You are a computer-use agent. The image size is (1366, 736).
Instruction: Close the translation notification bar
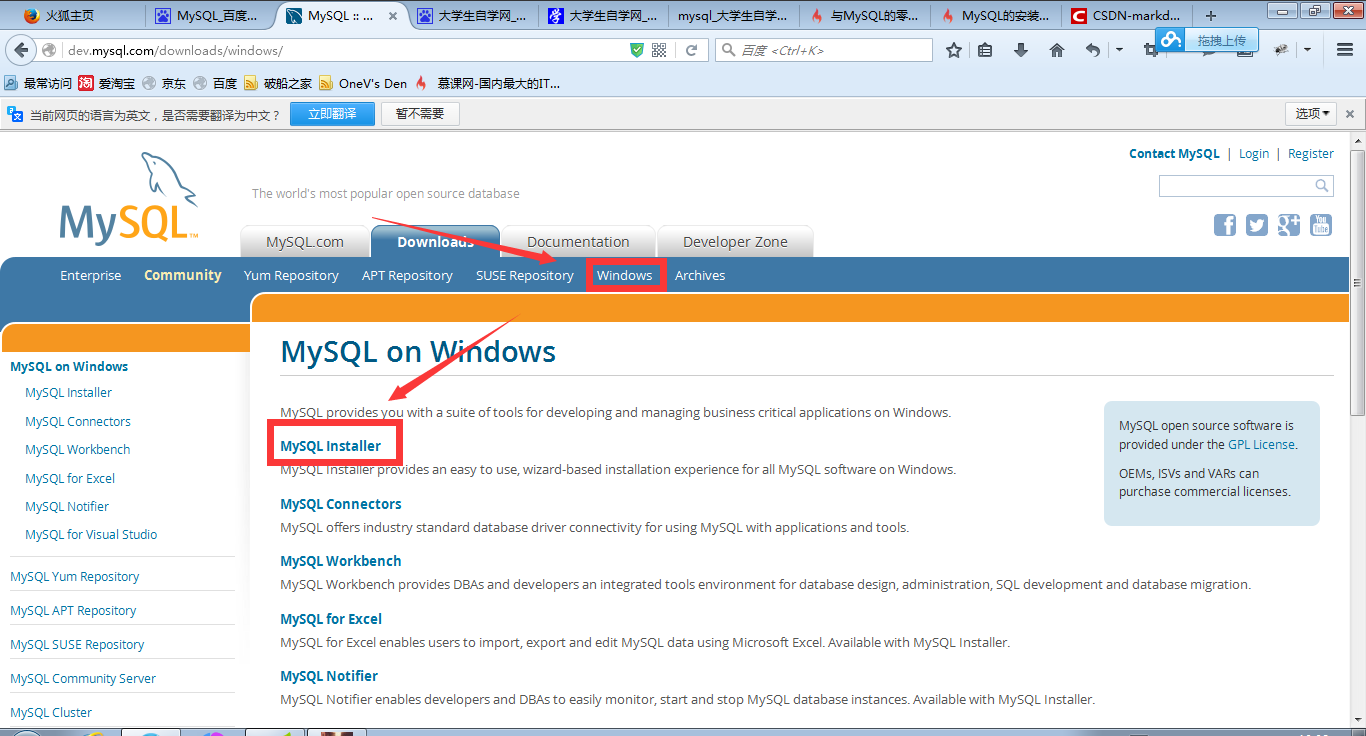coord(1351,114)
